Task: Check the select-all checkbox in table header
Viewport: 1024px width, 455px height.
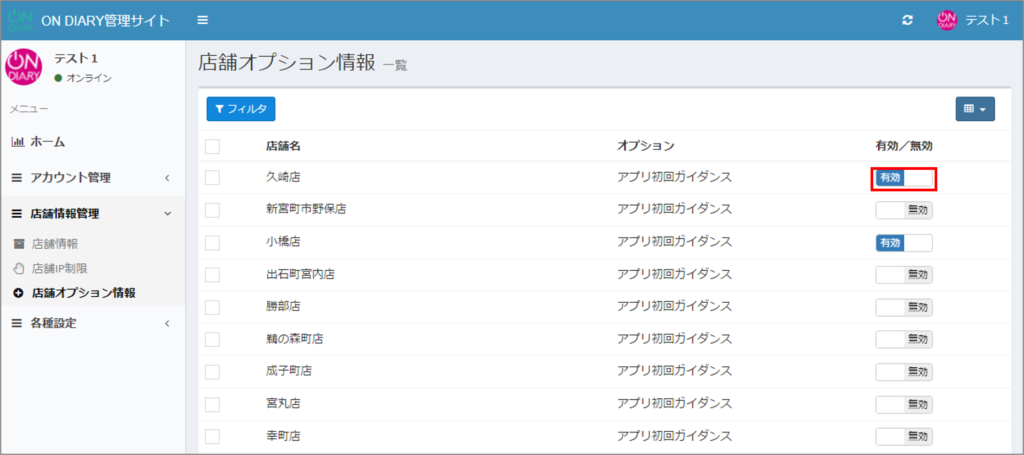Action: tap(212, 147)
